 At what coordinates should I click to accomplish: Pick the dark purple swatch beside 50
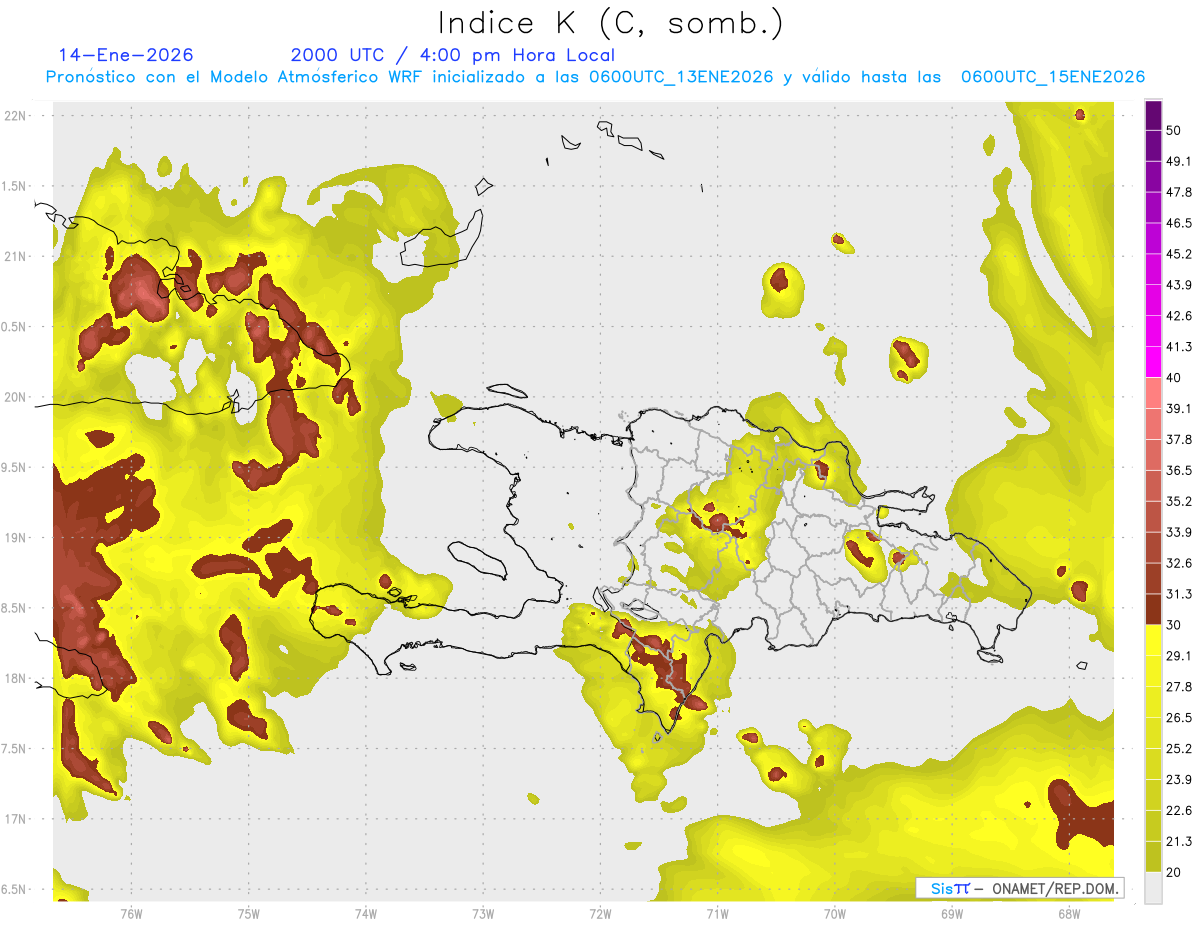(1153, 115)
